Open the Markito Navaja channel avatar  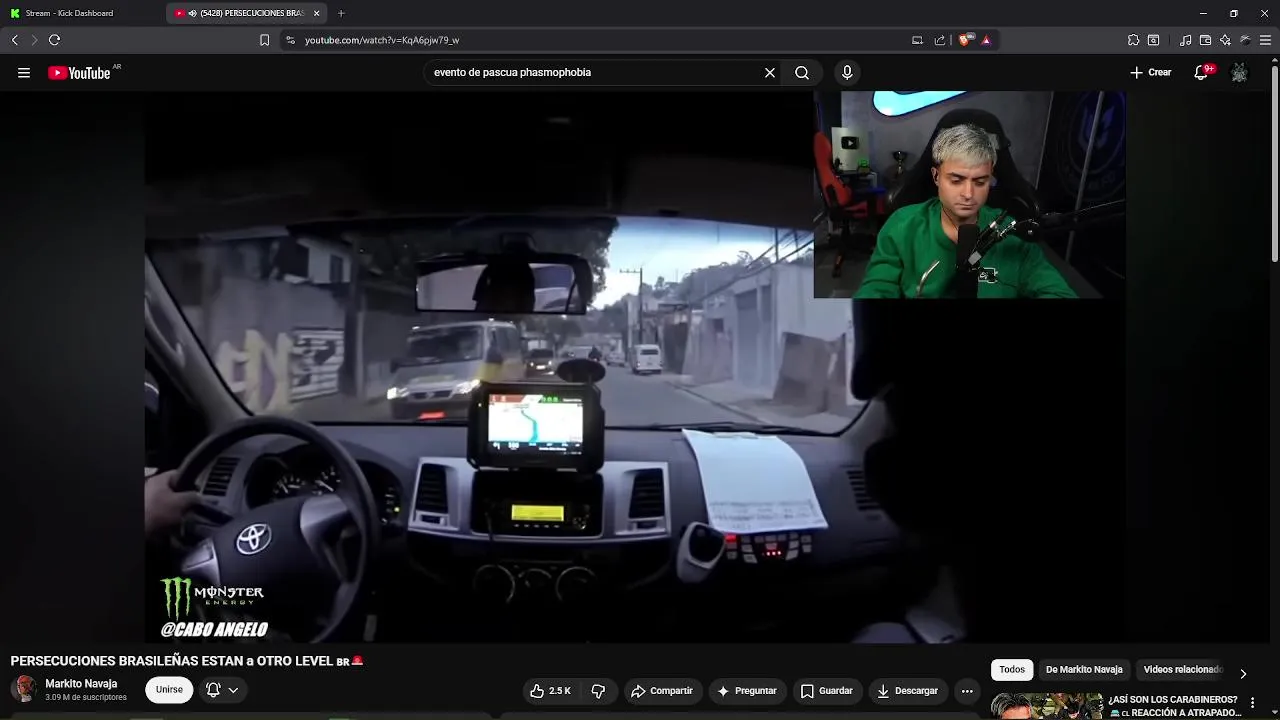point(24,689)
